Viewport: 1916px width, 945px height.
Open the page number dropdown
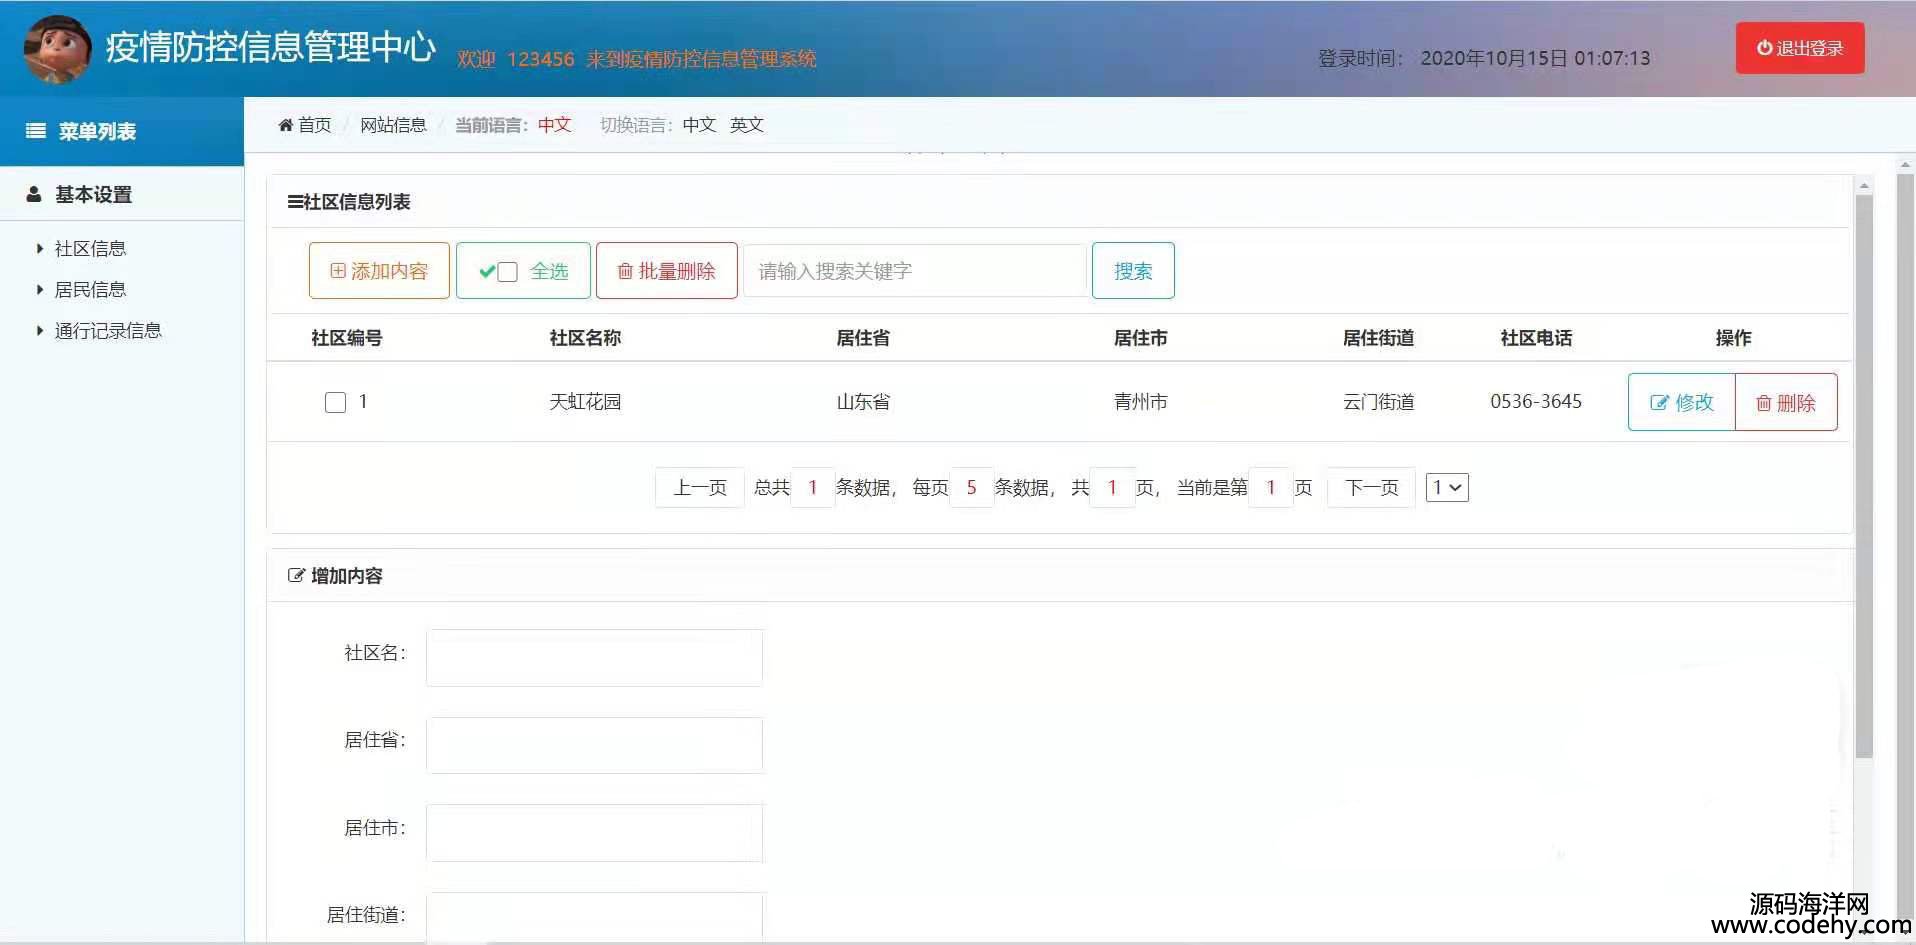pos(1446,488)
